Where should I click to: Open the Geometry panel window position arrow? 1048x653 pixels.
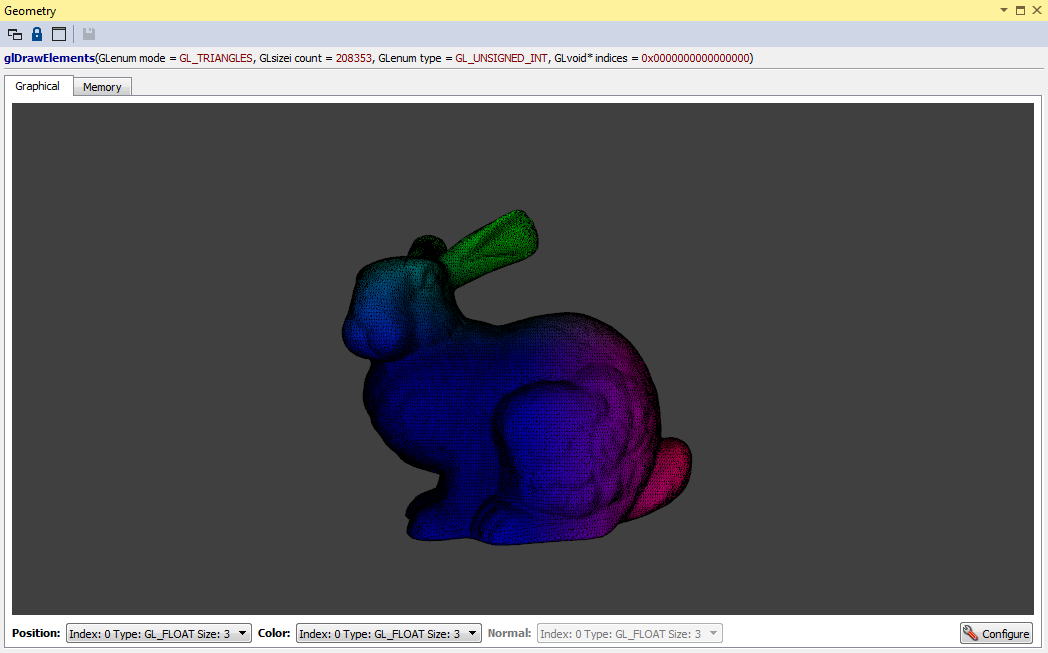coord(1004,10)
